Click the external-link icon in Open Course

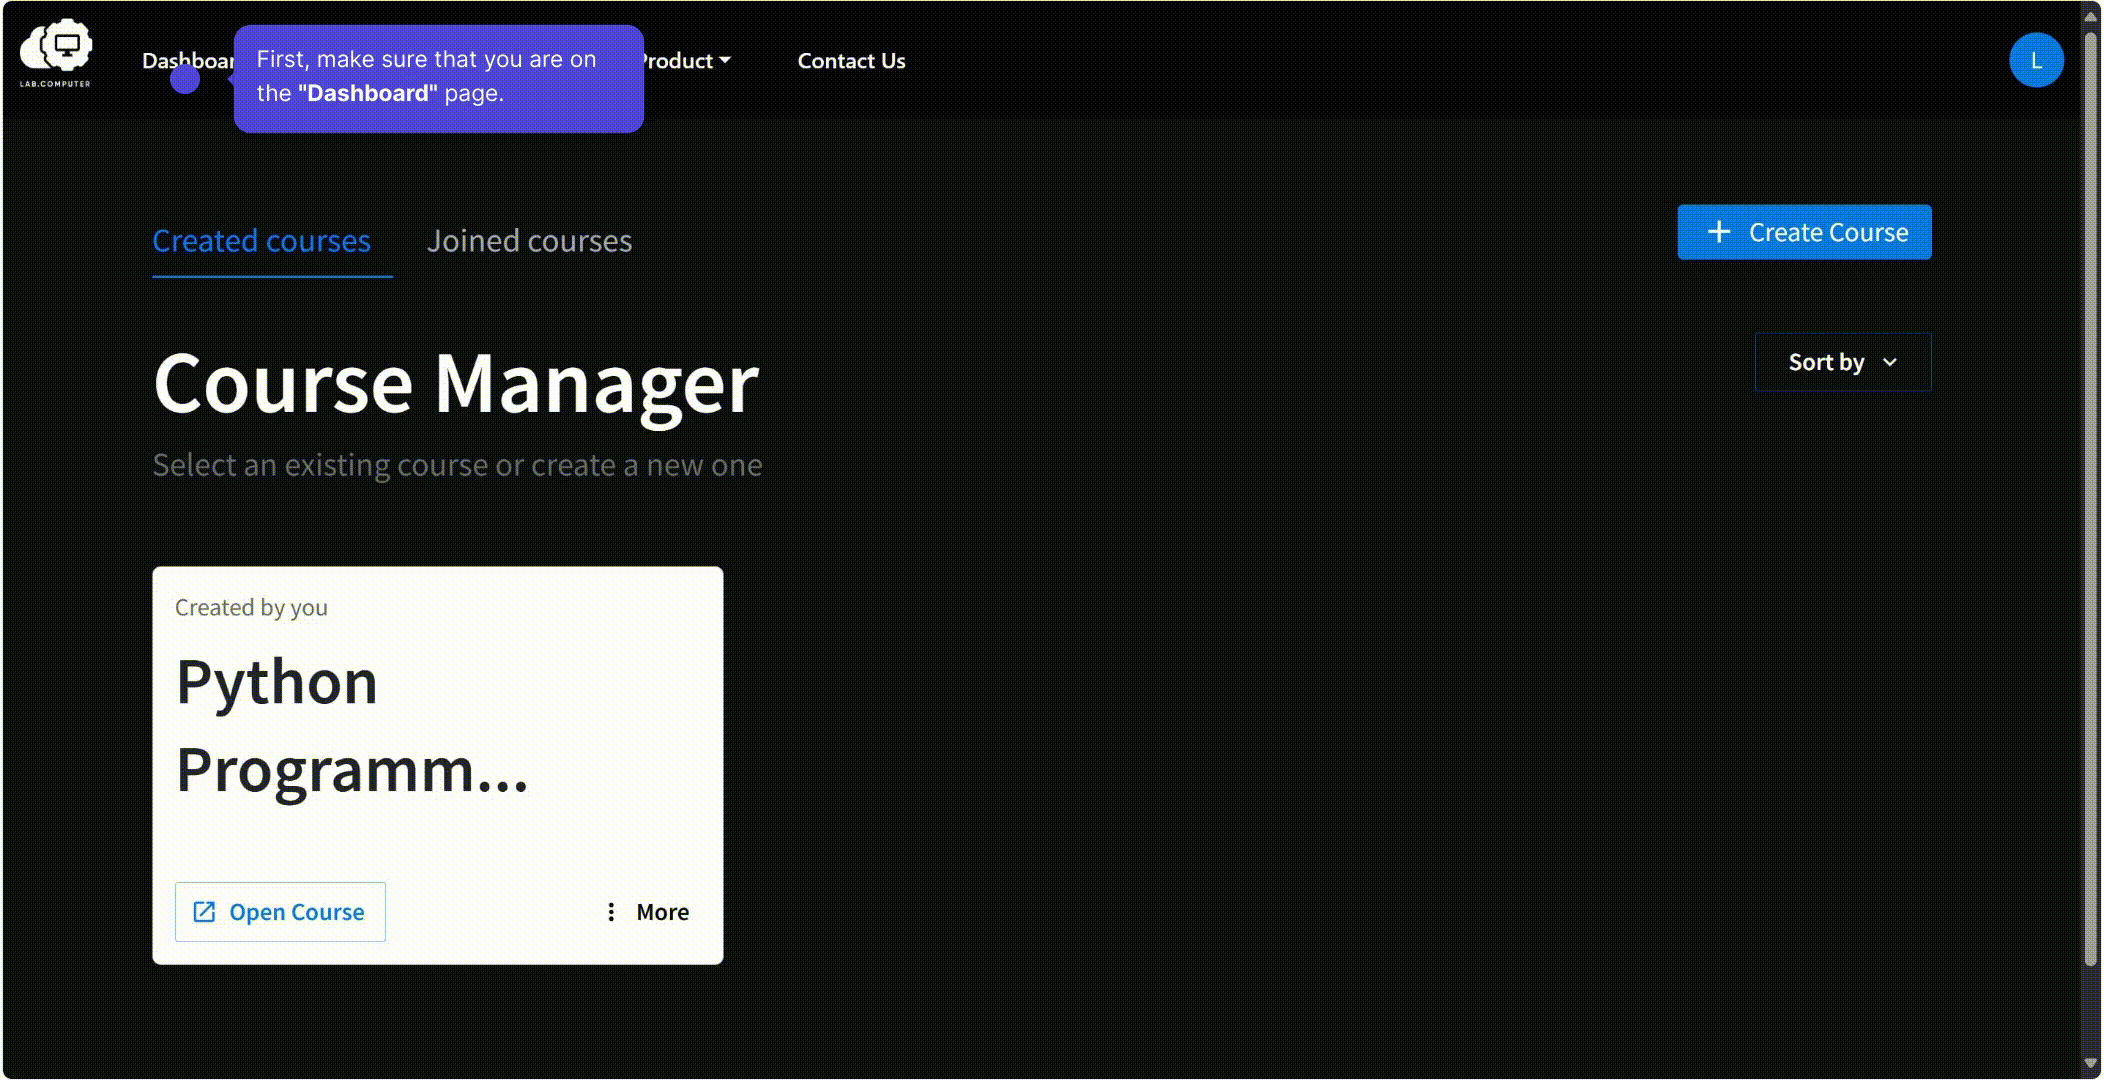[x=204, y=912]
